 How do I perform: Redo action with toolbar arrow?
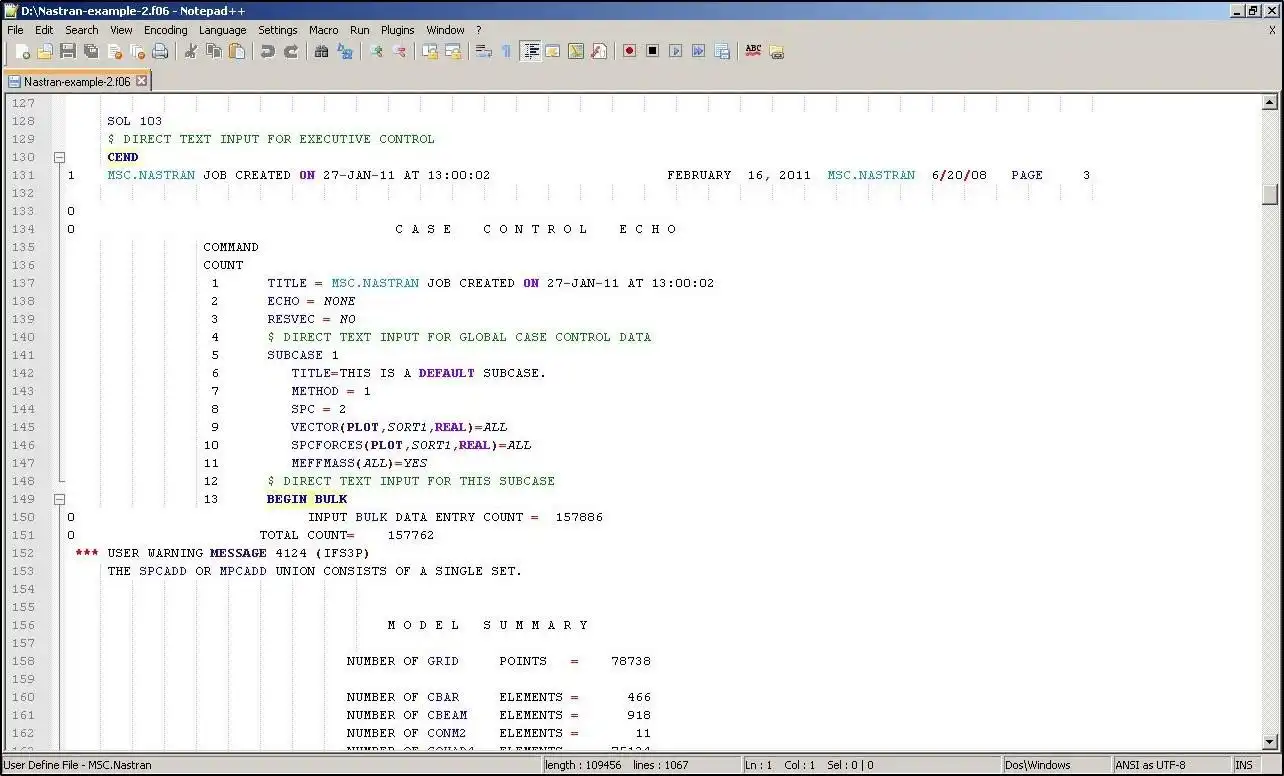(x=290, y=51)
